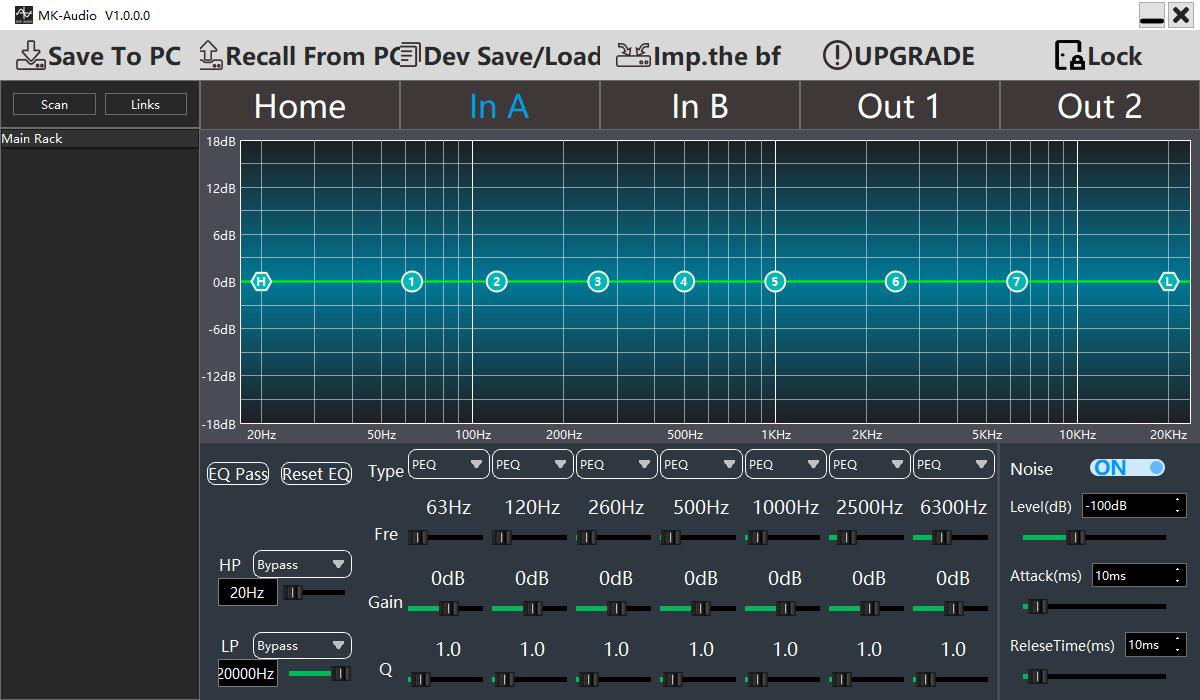Switch to the In B tab

[699, 106]
